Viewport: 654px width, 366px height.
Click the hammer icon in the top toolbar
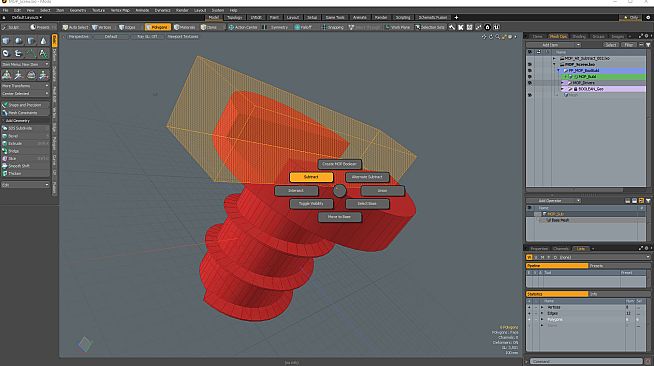[x=452, y=27]
